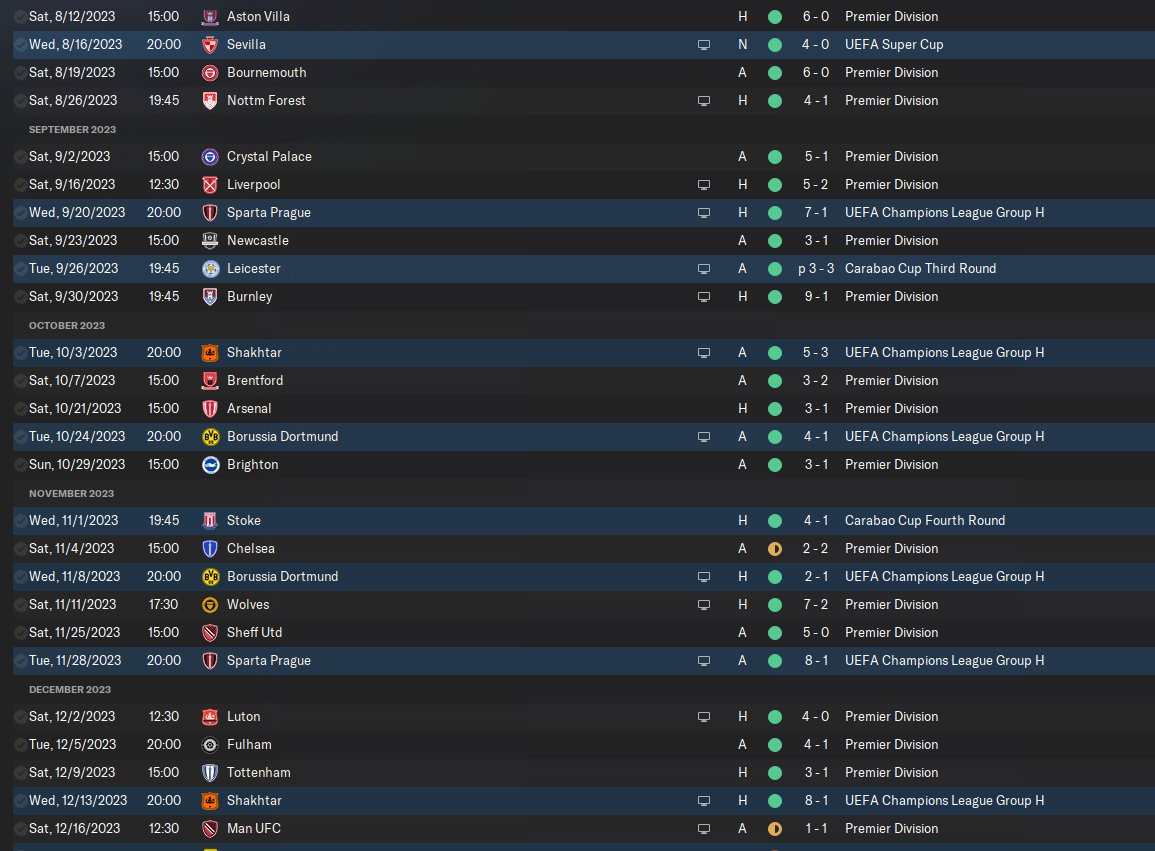
Task: Open the UEFA Super Cup competition link
Action: (894, 45)
